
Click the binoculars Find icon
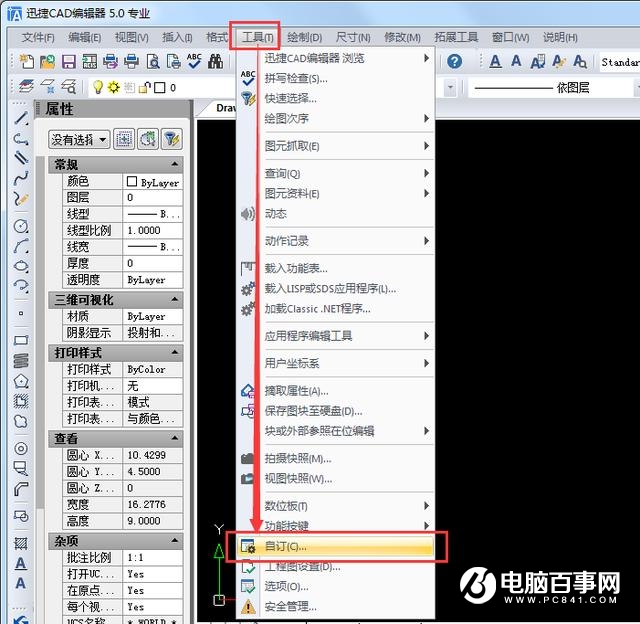point(216,62)
